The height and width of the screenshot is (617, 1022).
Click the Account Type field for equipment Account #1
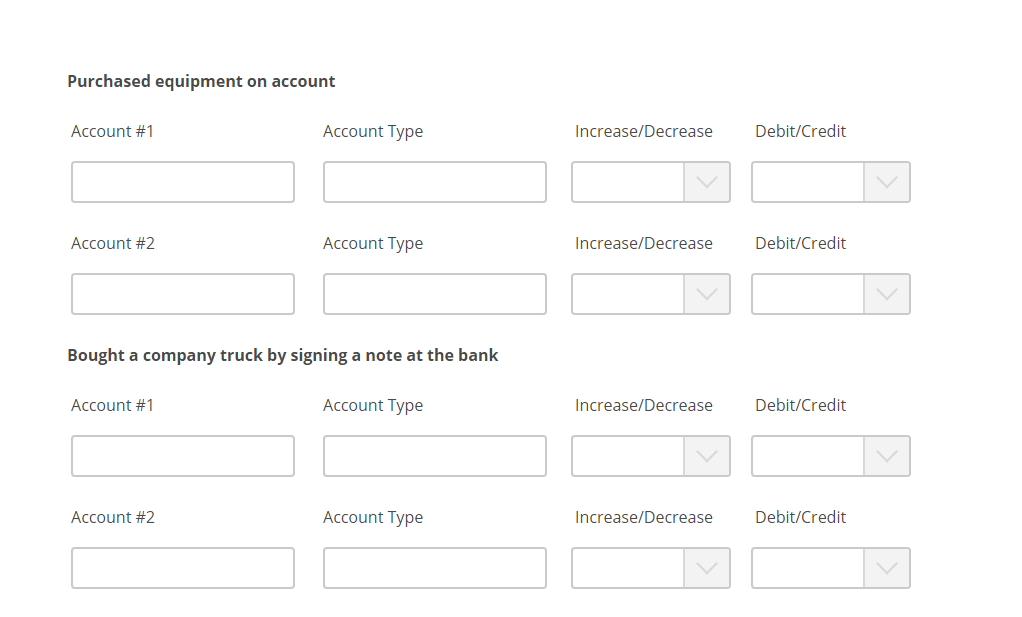coord(434,182)
